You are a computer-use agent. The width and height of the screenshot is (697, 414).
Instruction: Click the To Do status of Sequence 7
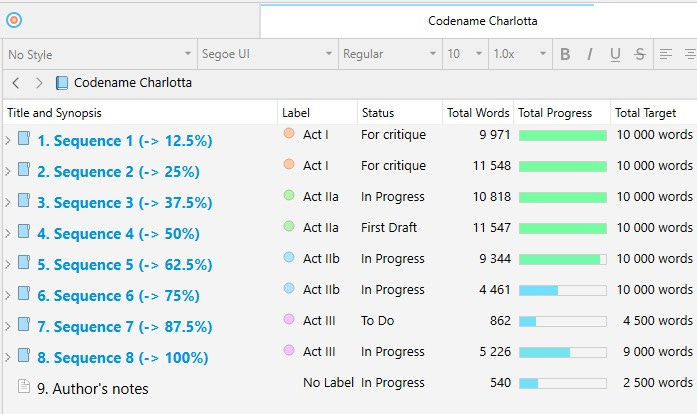tap(377, 321)
